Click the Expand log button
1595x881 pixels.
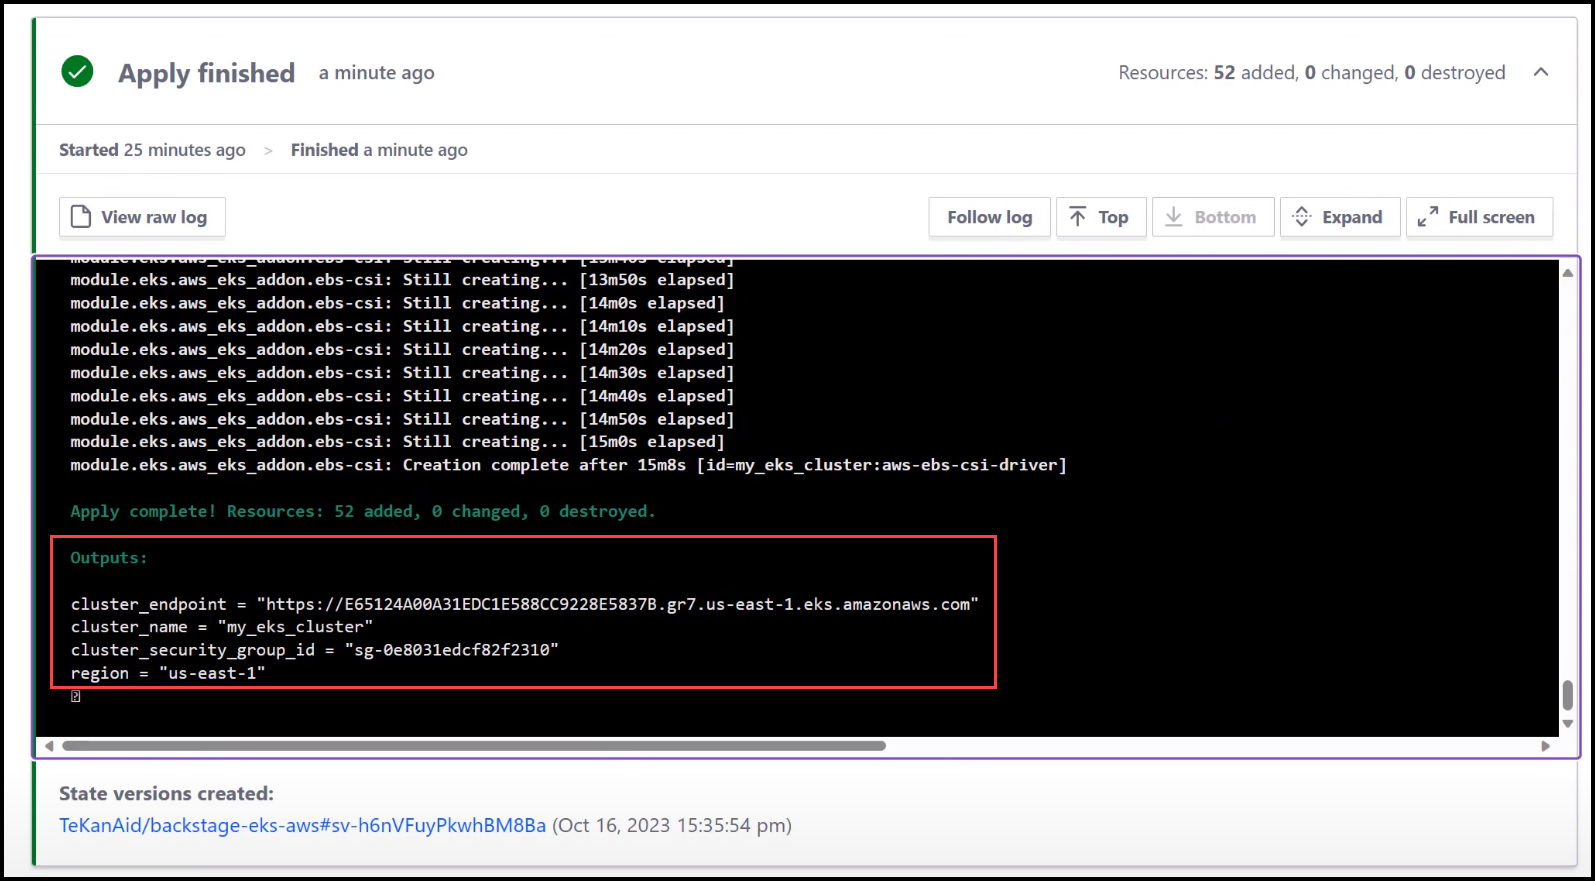pos(1338,217)
